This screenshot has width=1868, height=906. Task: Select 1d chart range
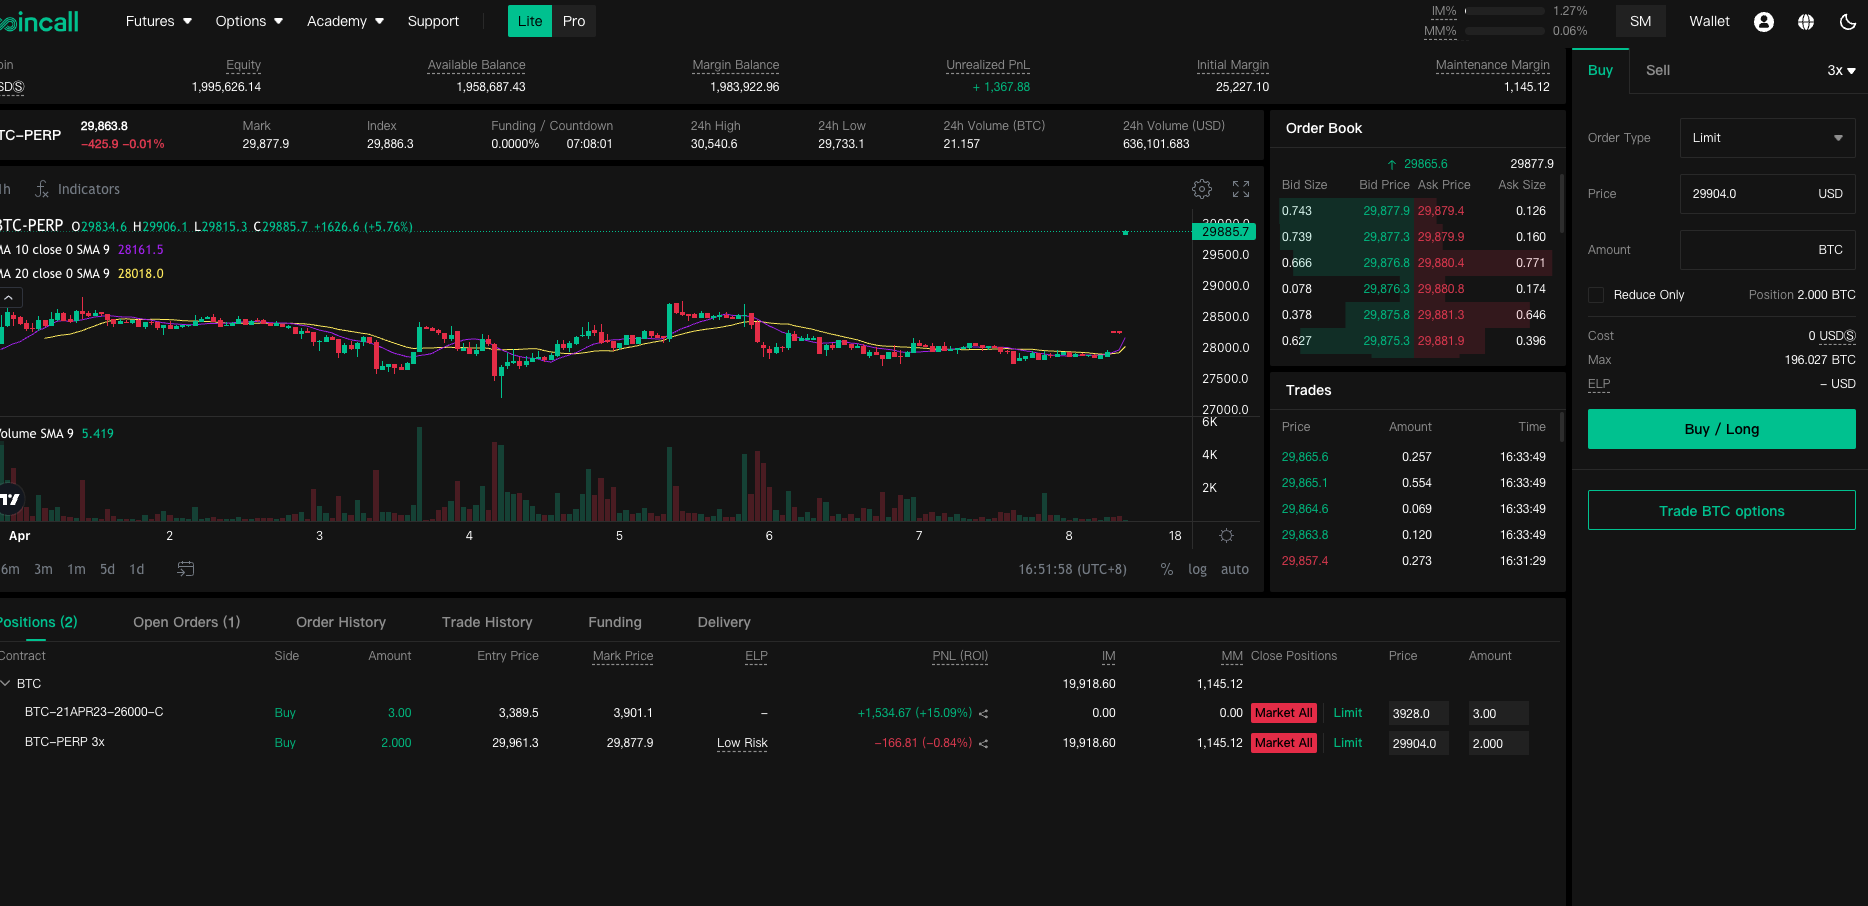[137, 569]
